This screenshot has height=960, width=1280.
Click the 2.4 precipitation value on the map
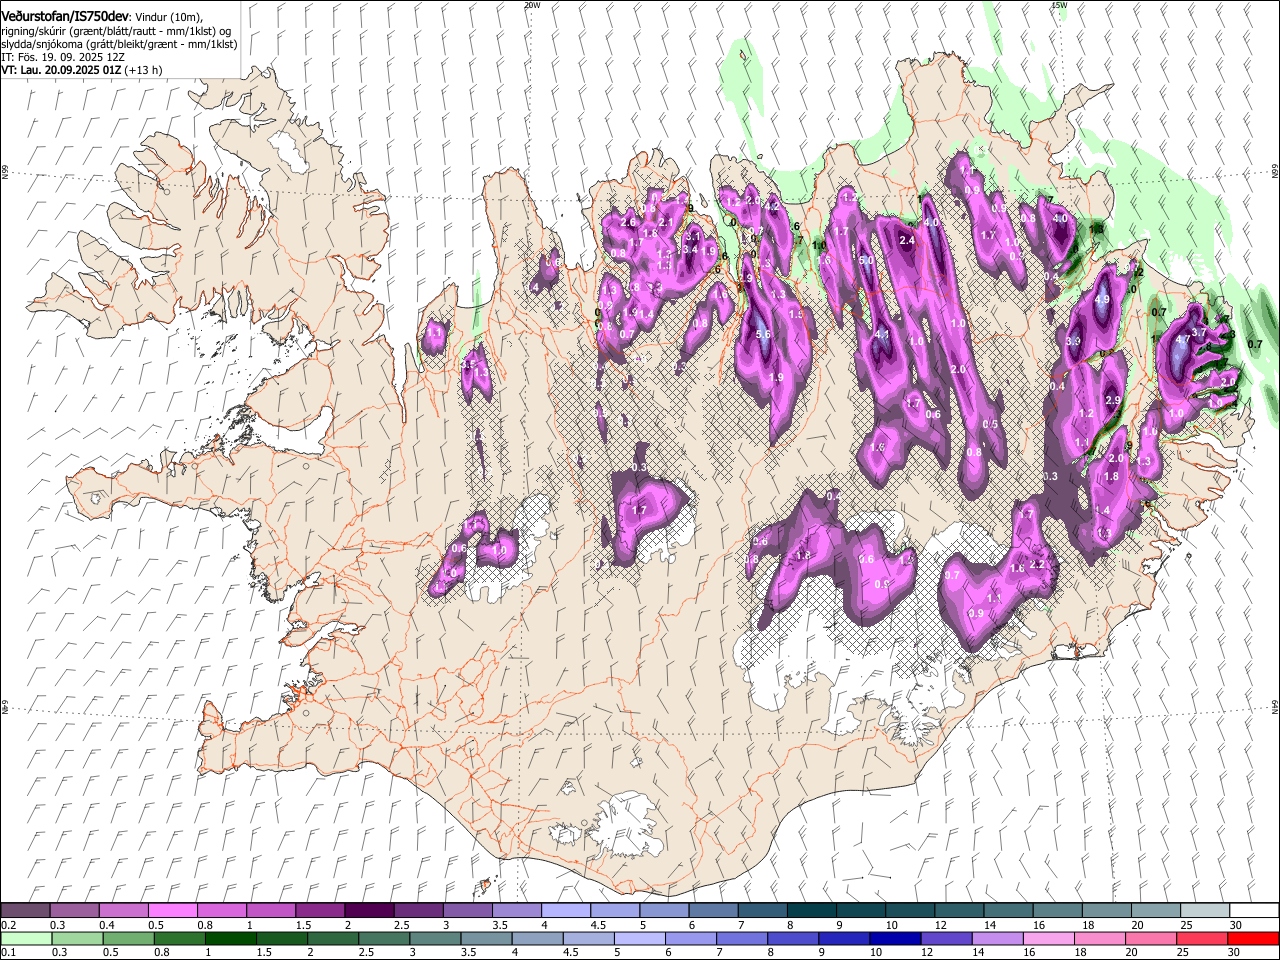[908, 241]
